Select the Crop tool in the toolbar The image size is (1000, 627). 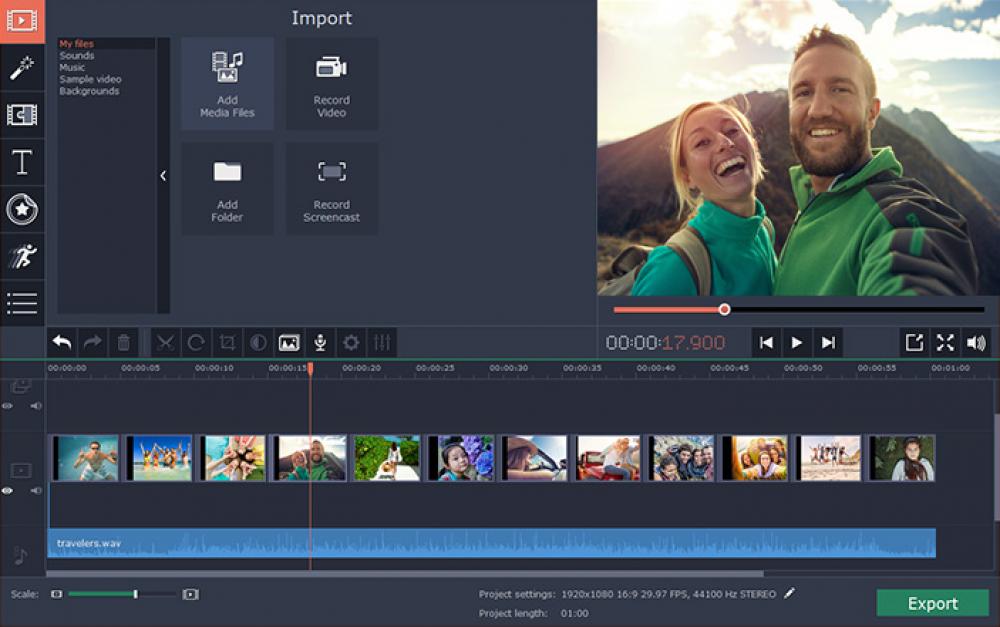click(x=225, y=343)
